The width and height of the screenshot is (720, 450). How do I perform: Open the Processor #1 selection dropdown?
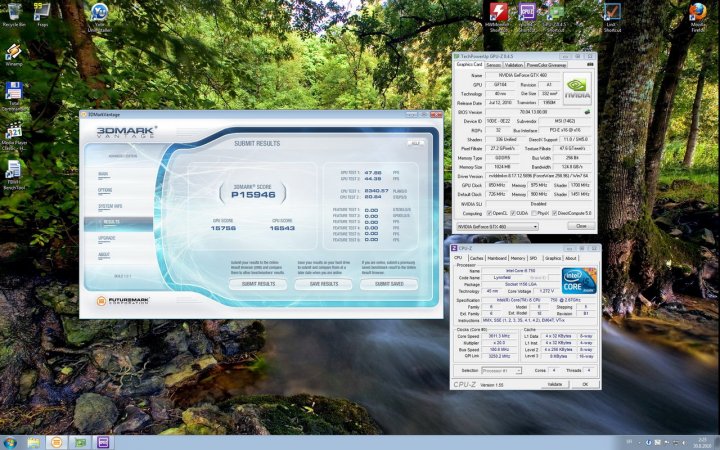coord(501,371)
